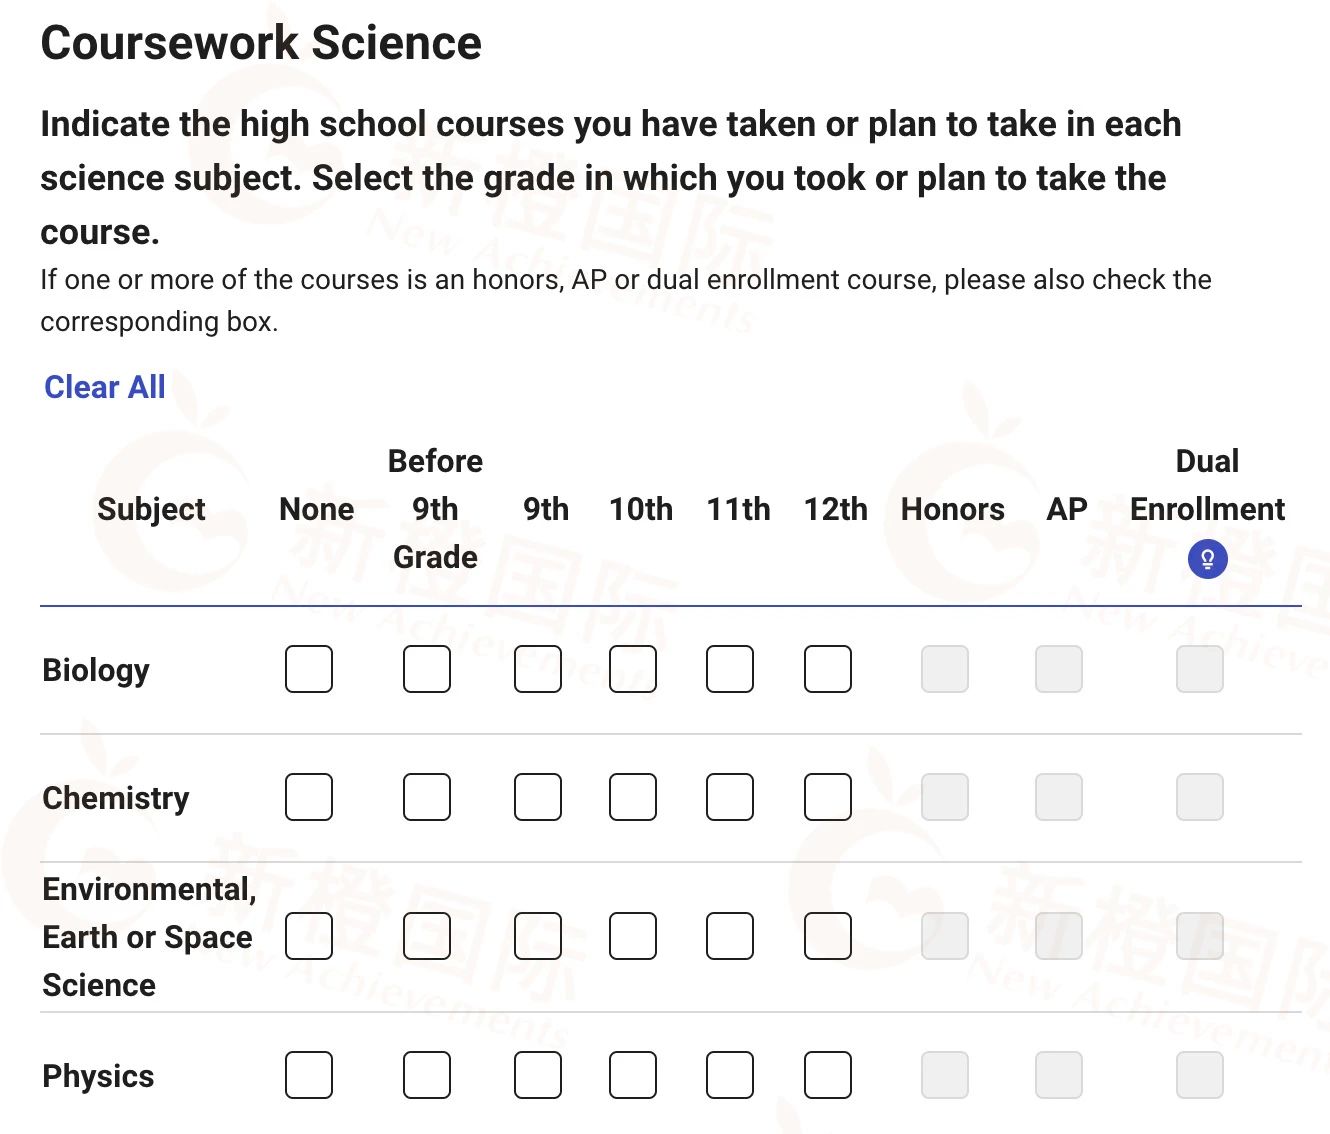Tick Biology 12th grade checkbox
The image size is (1330, 1134).
(828, 669)
